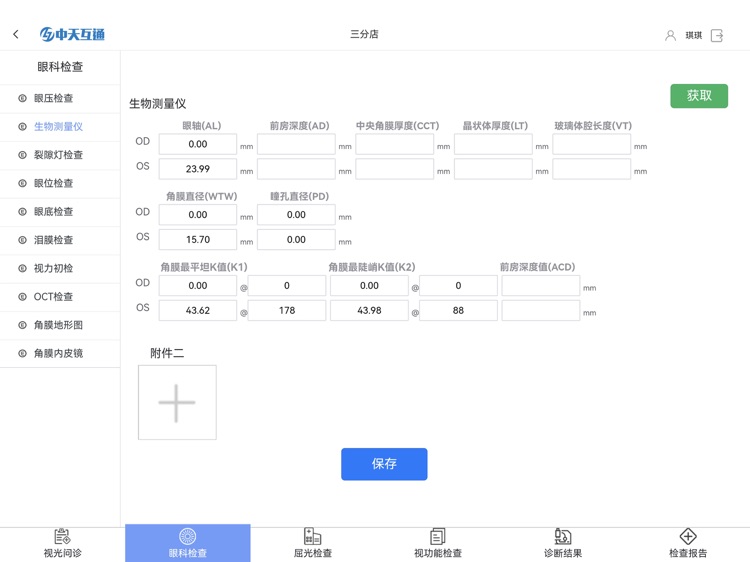Click the OD 玻璃体腔长度(VT) field
750x562 pixels.
click(592, 144)
